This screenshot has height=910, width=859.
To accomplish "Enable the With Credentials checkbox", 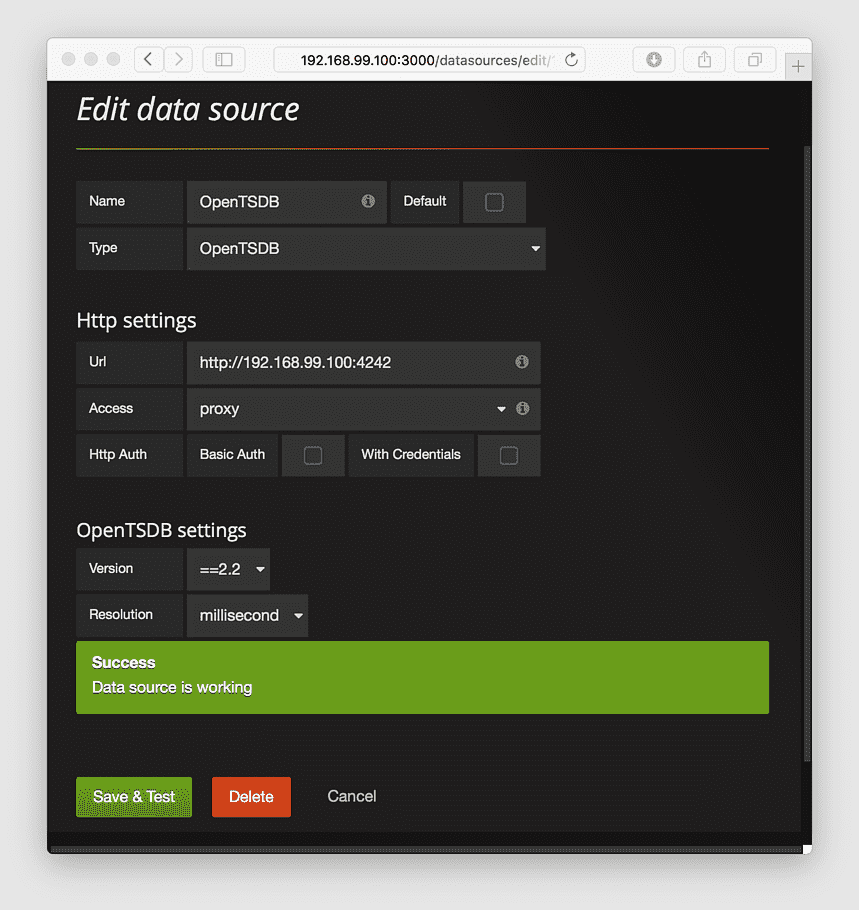I will (x=509, y=454).
